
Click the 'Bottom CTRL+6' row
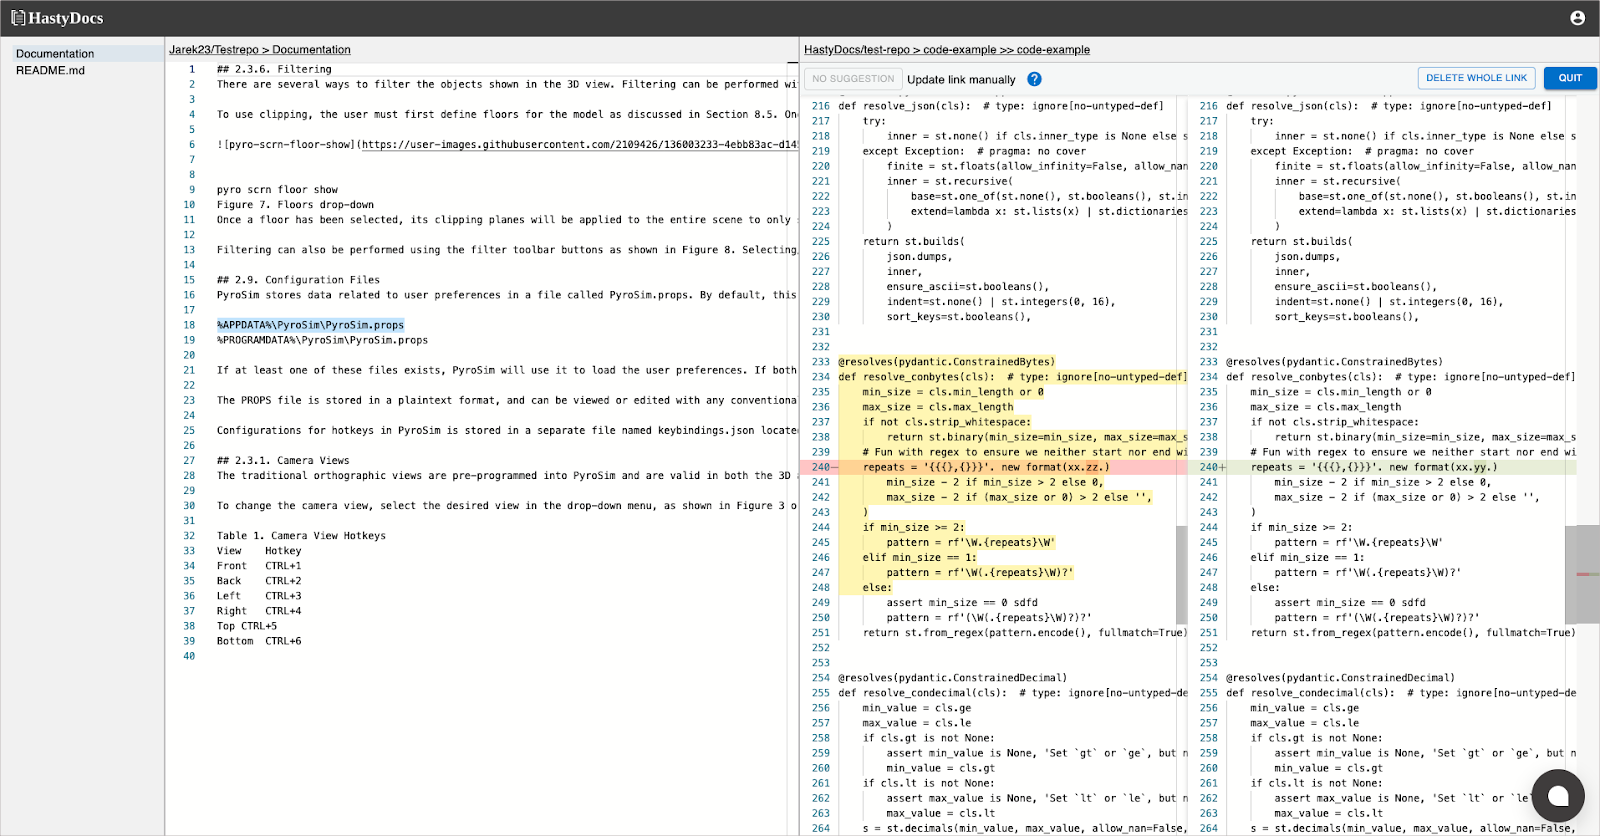(259, 641)
